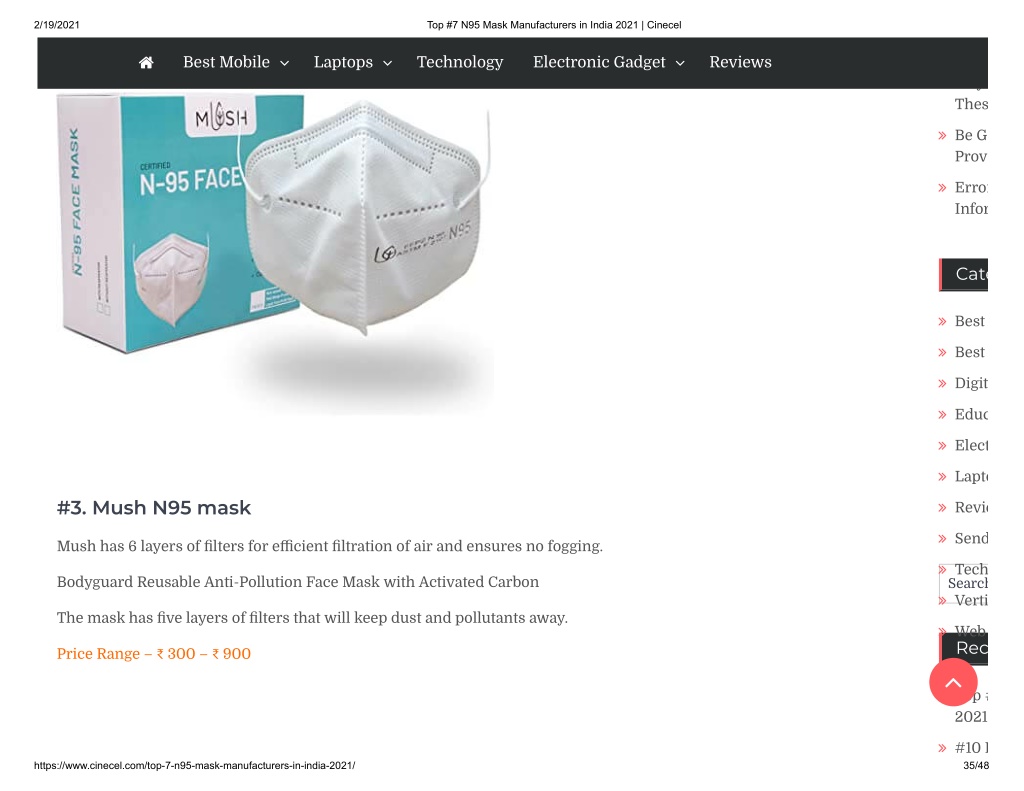This screenshot has height=791, width=1024.
Task: Open the home icon in navigation bar
Action: pos(146,62)
